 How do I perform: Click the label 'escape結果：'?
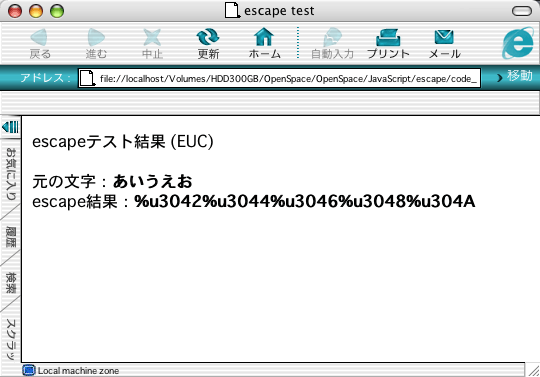click(81, 201)
